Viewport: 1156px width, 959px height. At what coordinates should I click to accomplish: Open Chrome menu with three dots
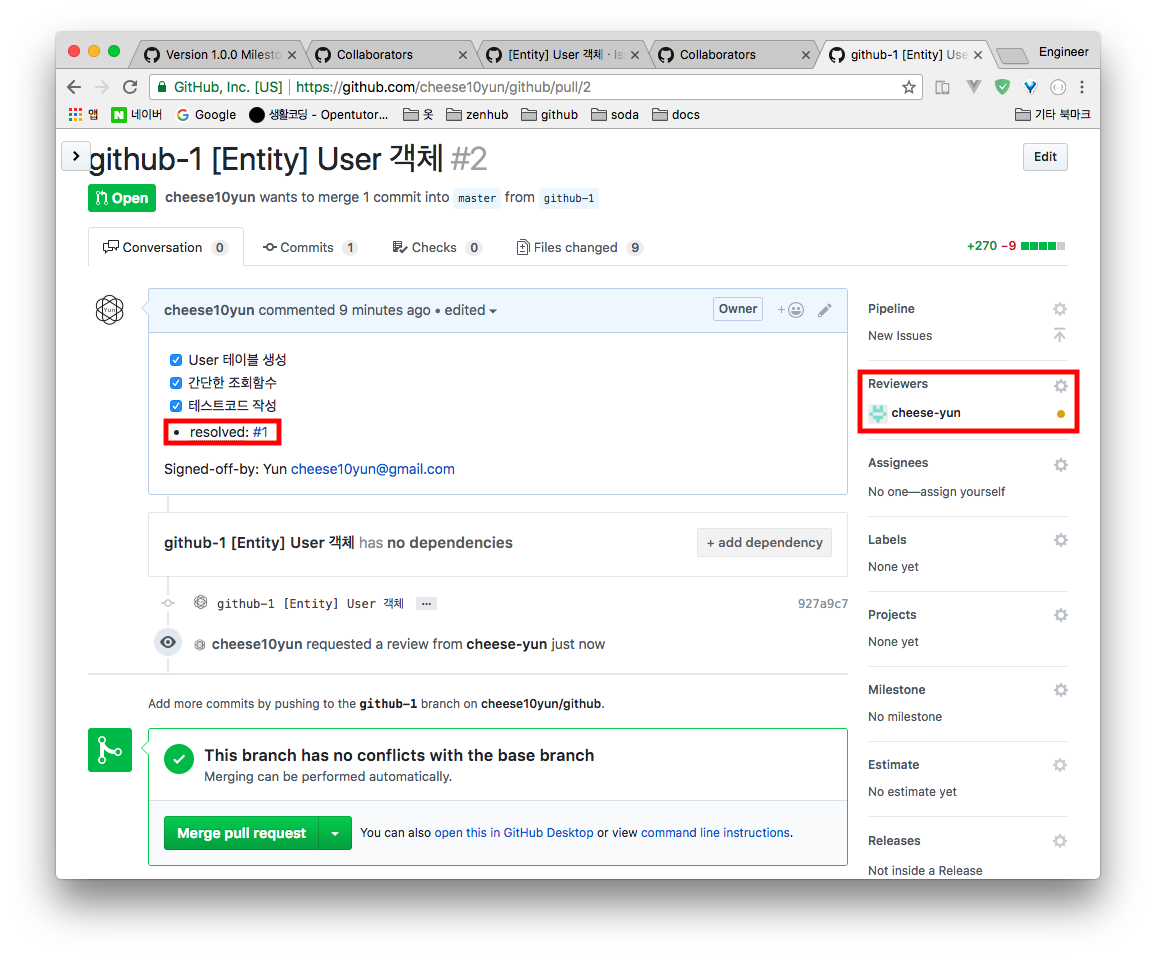tap(1082, 87)
